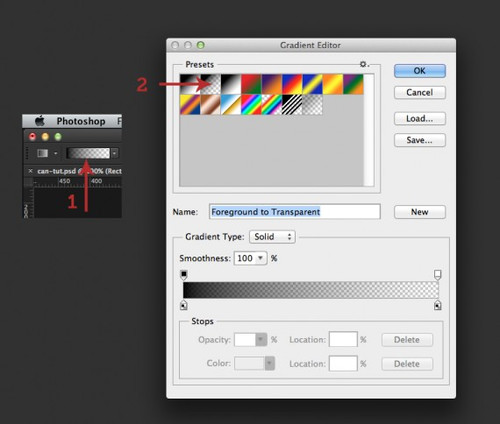Expand the Smoothness value dropdown

click(261, 258)
